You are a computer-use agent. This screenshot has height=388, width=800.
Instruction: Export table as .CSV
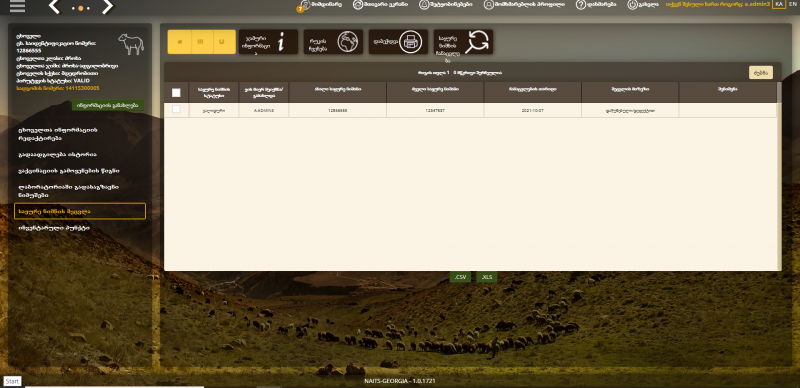pos(460,277)
